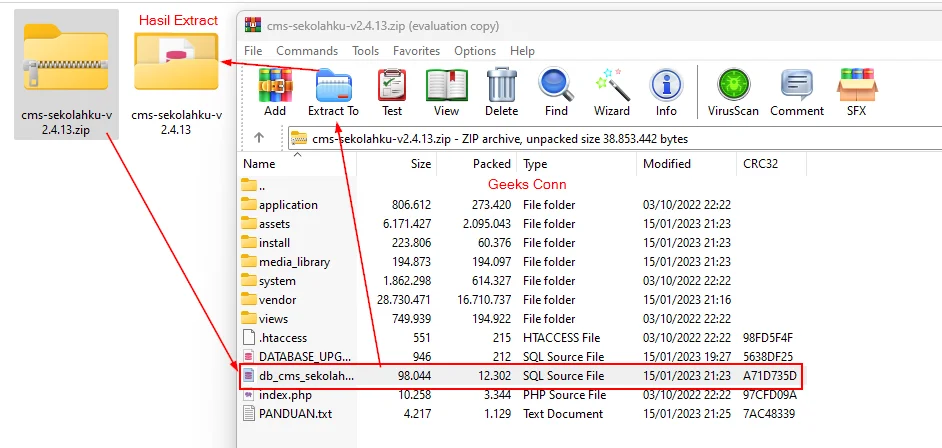Click the 1.862.298 size value

408,281
